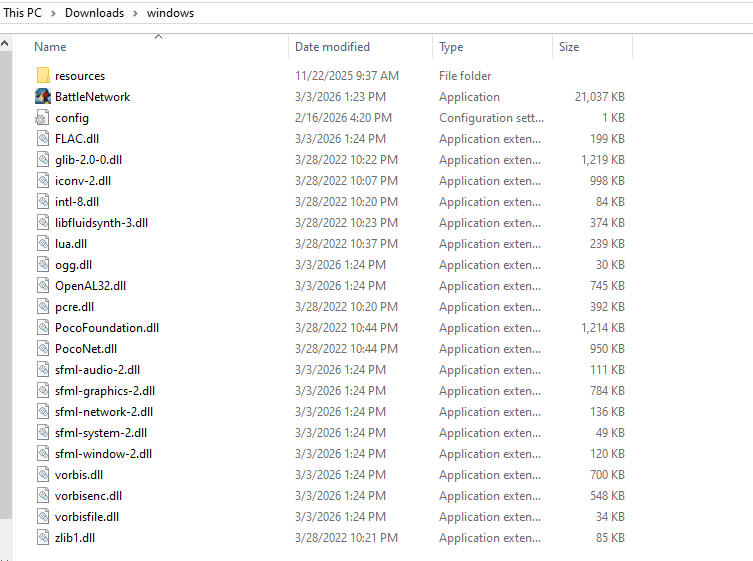The width and height of the screenshot is (753, 561).
Task: Click the date 11/22/2025 9:37 AM
Action: [x=347, y=75]
